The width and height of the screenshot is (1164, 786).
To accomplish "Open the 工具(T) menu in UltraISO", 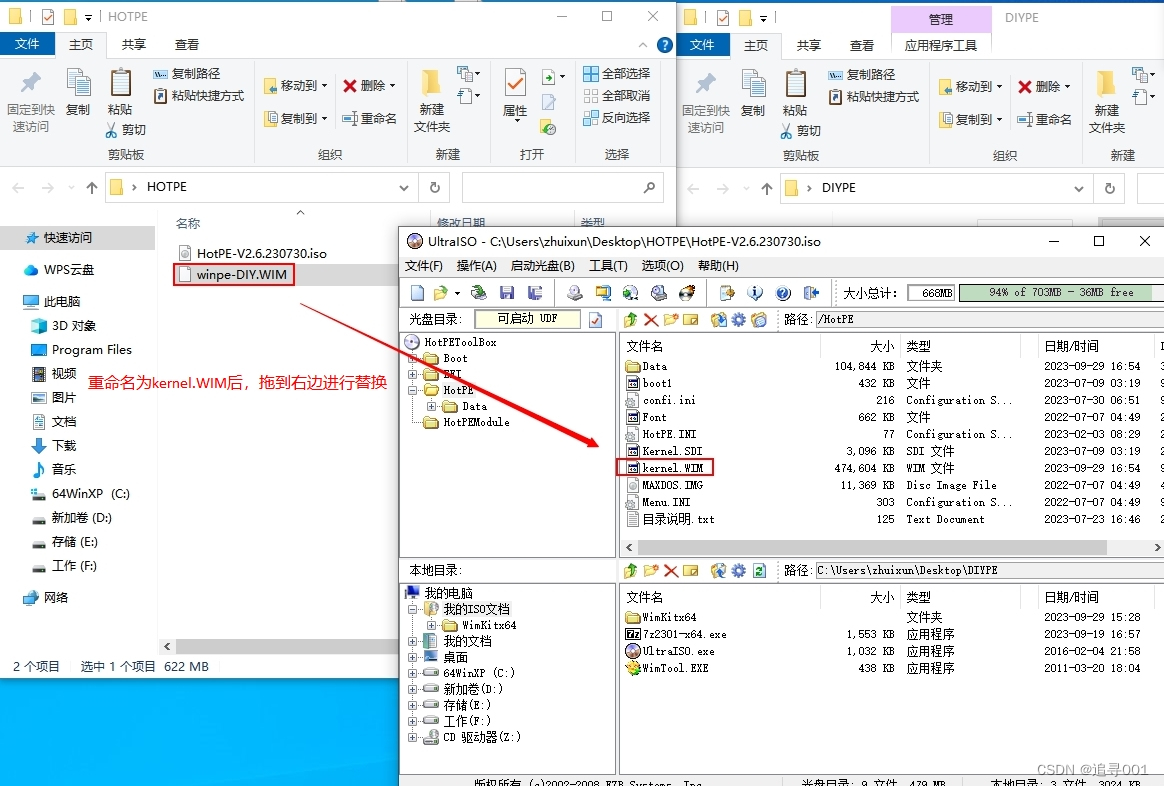I will [x=609, y=266].
